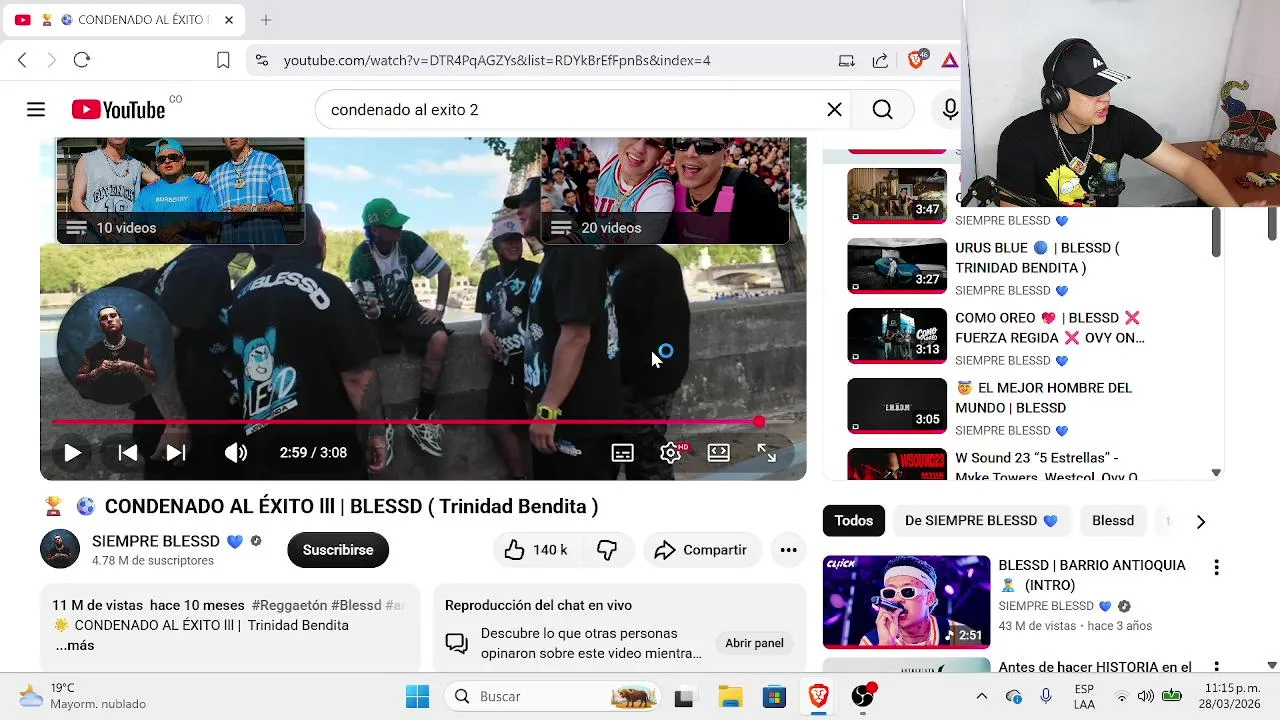Dislike the video with thumbs down

(x=607, y=550)
